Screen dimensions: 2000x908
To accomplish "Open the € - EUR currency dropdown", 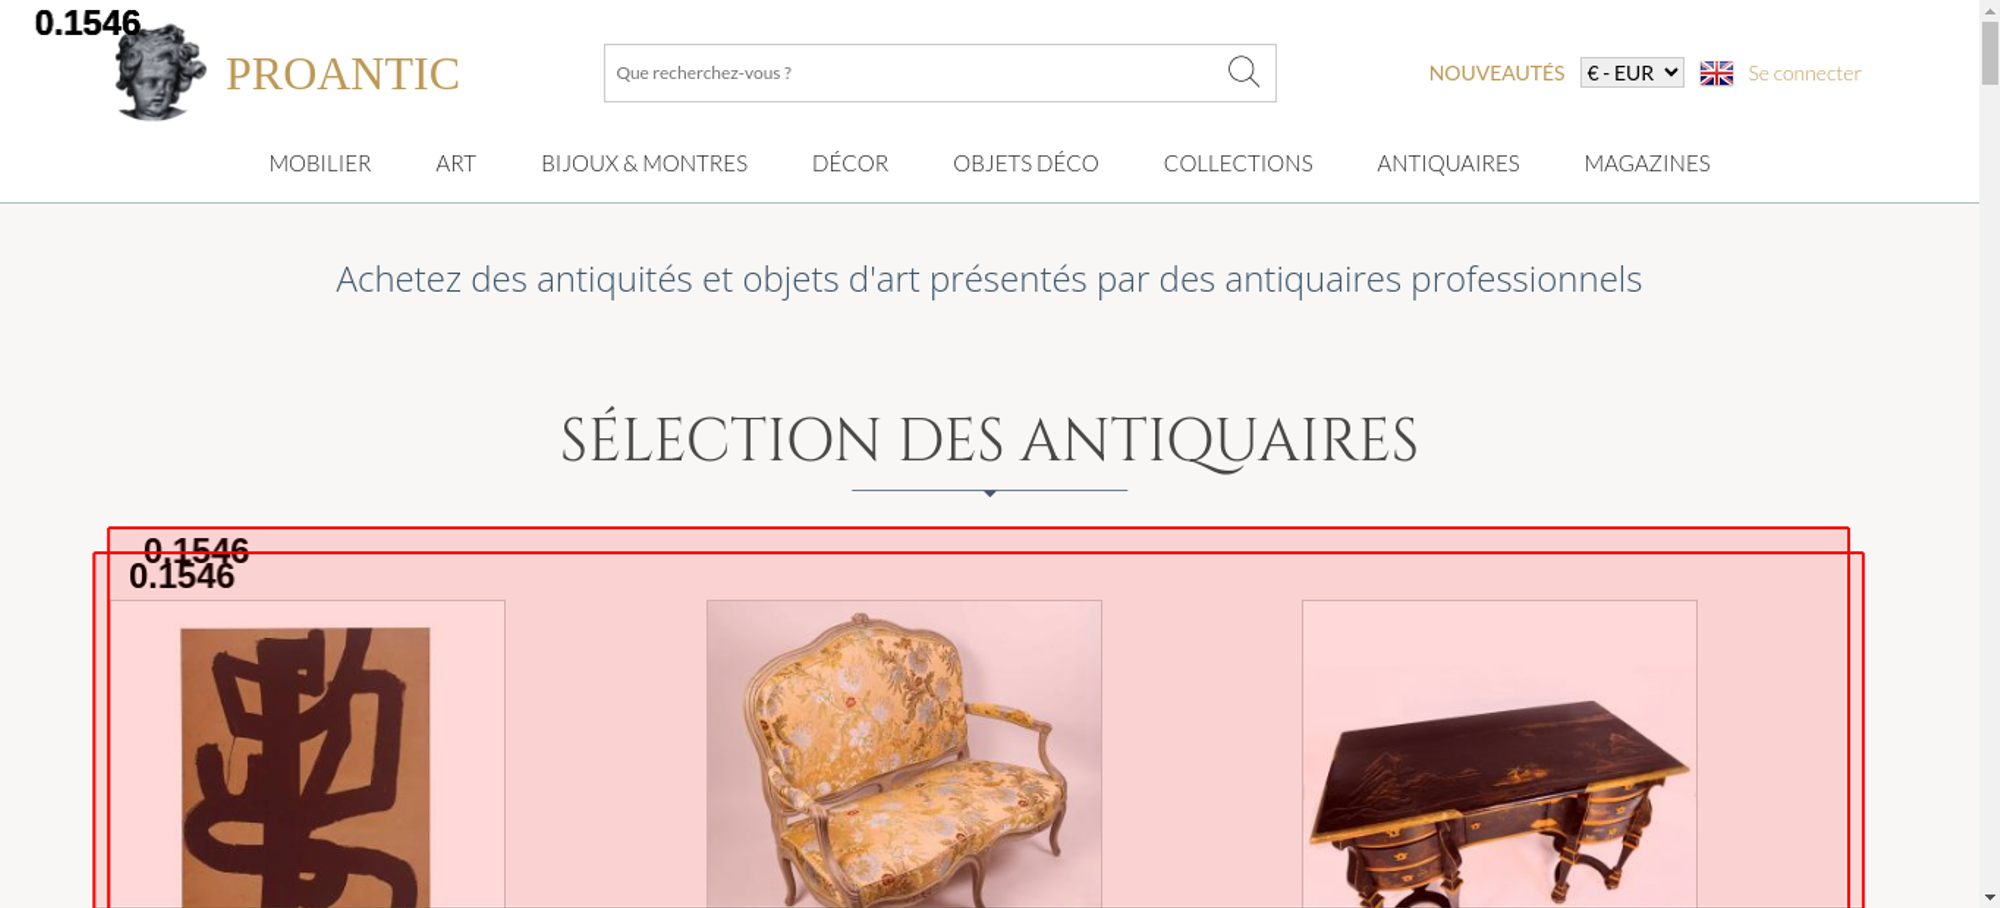I will (1632, 73).
